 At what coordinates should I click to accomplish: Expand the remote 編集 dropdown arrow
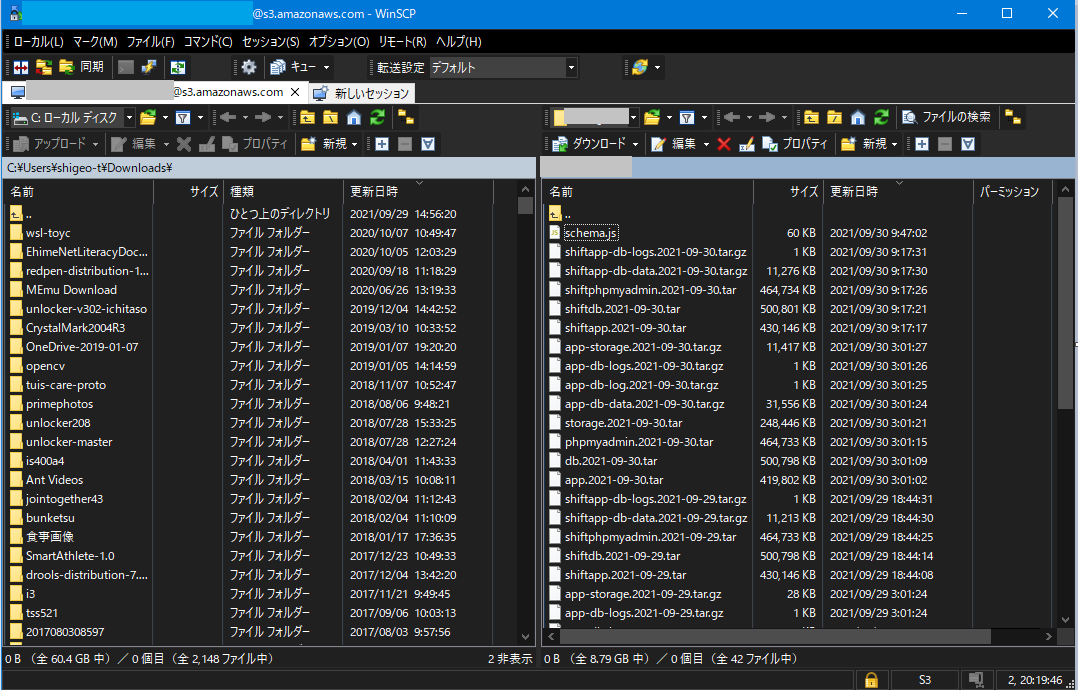[705, 144]
